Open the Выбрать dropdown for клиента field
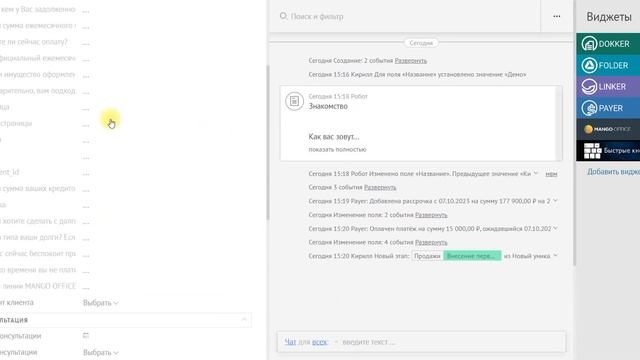640x360 pixels. [100, 303]
